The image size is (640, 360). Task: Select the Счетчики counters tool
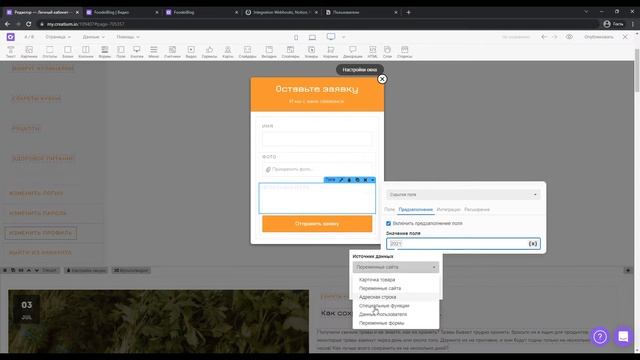click(172, 52)
